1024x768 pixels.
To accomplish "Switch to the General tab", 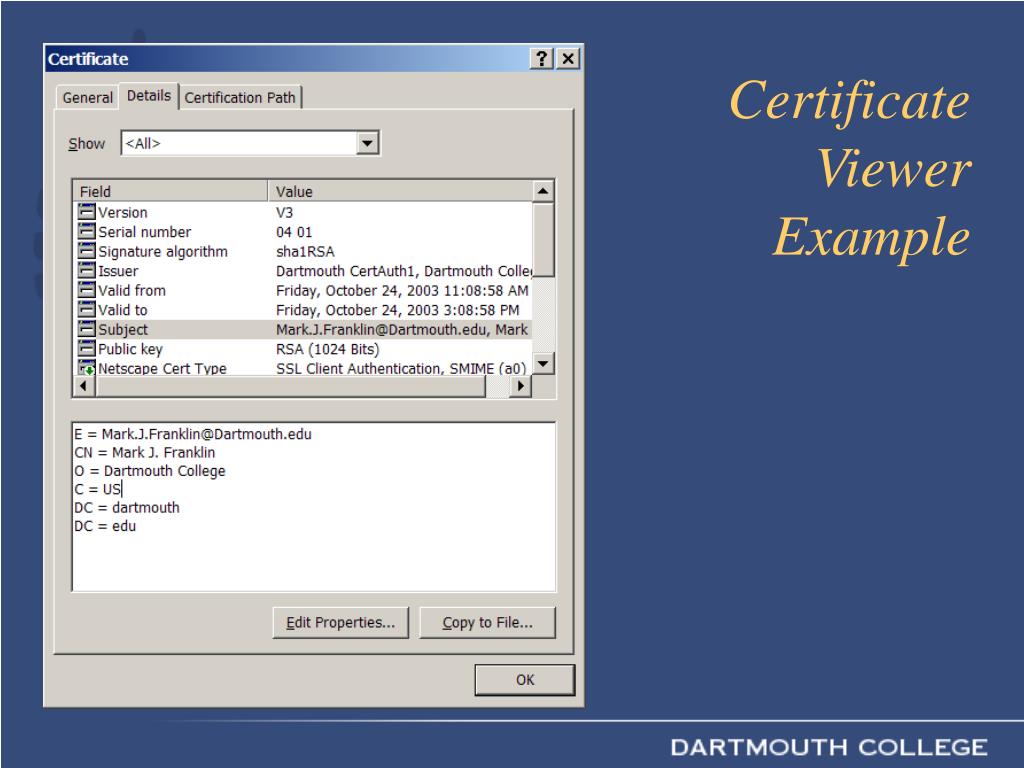I will coord(88,97).
